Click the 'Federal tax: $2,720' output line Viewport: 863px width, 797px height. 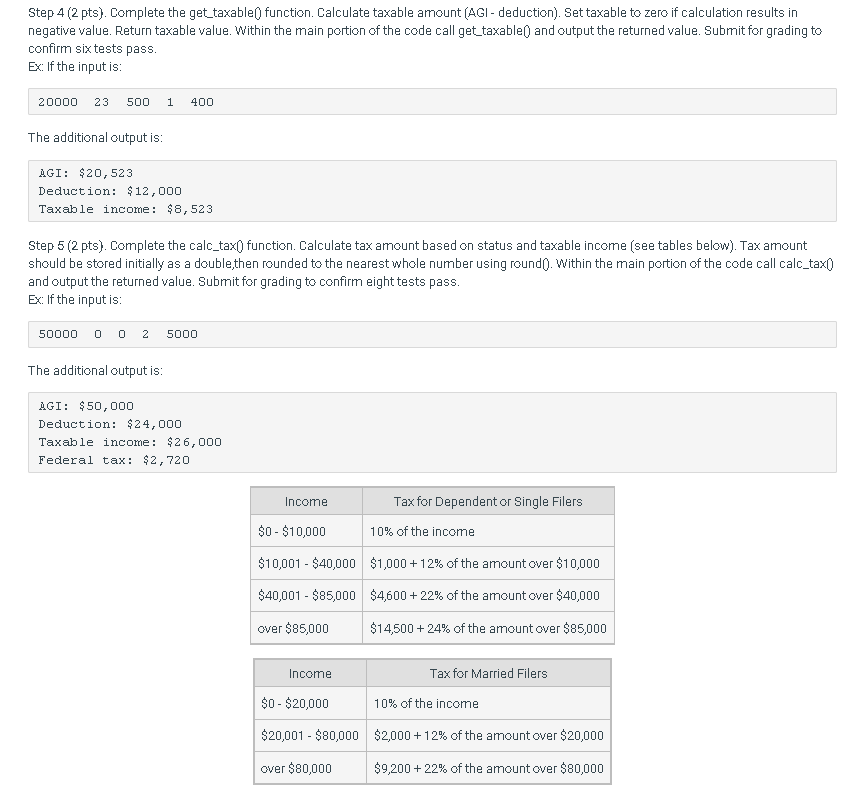coord(114,460)
